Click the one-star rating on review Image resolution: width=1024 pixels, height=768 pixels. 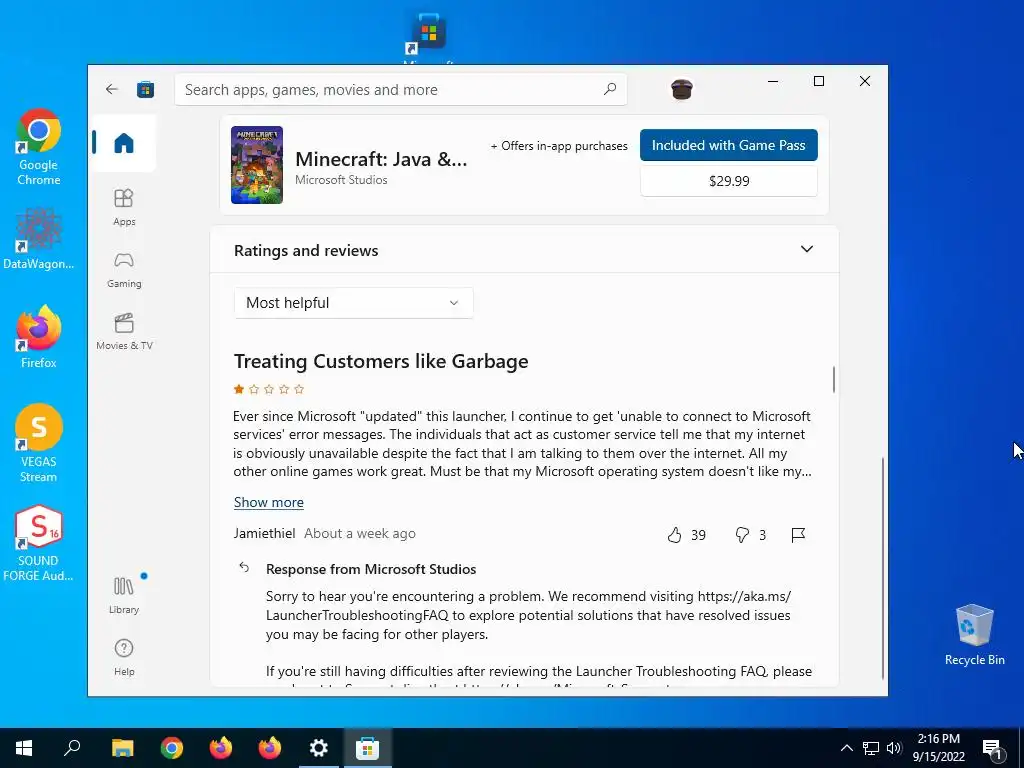268,389
